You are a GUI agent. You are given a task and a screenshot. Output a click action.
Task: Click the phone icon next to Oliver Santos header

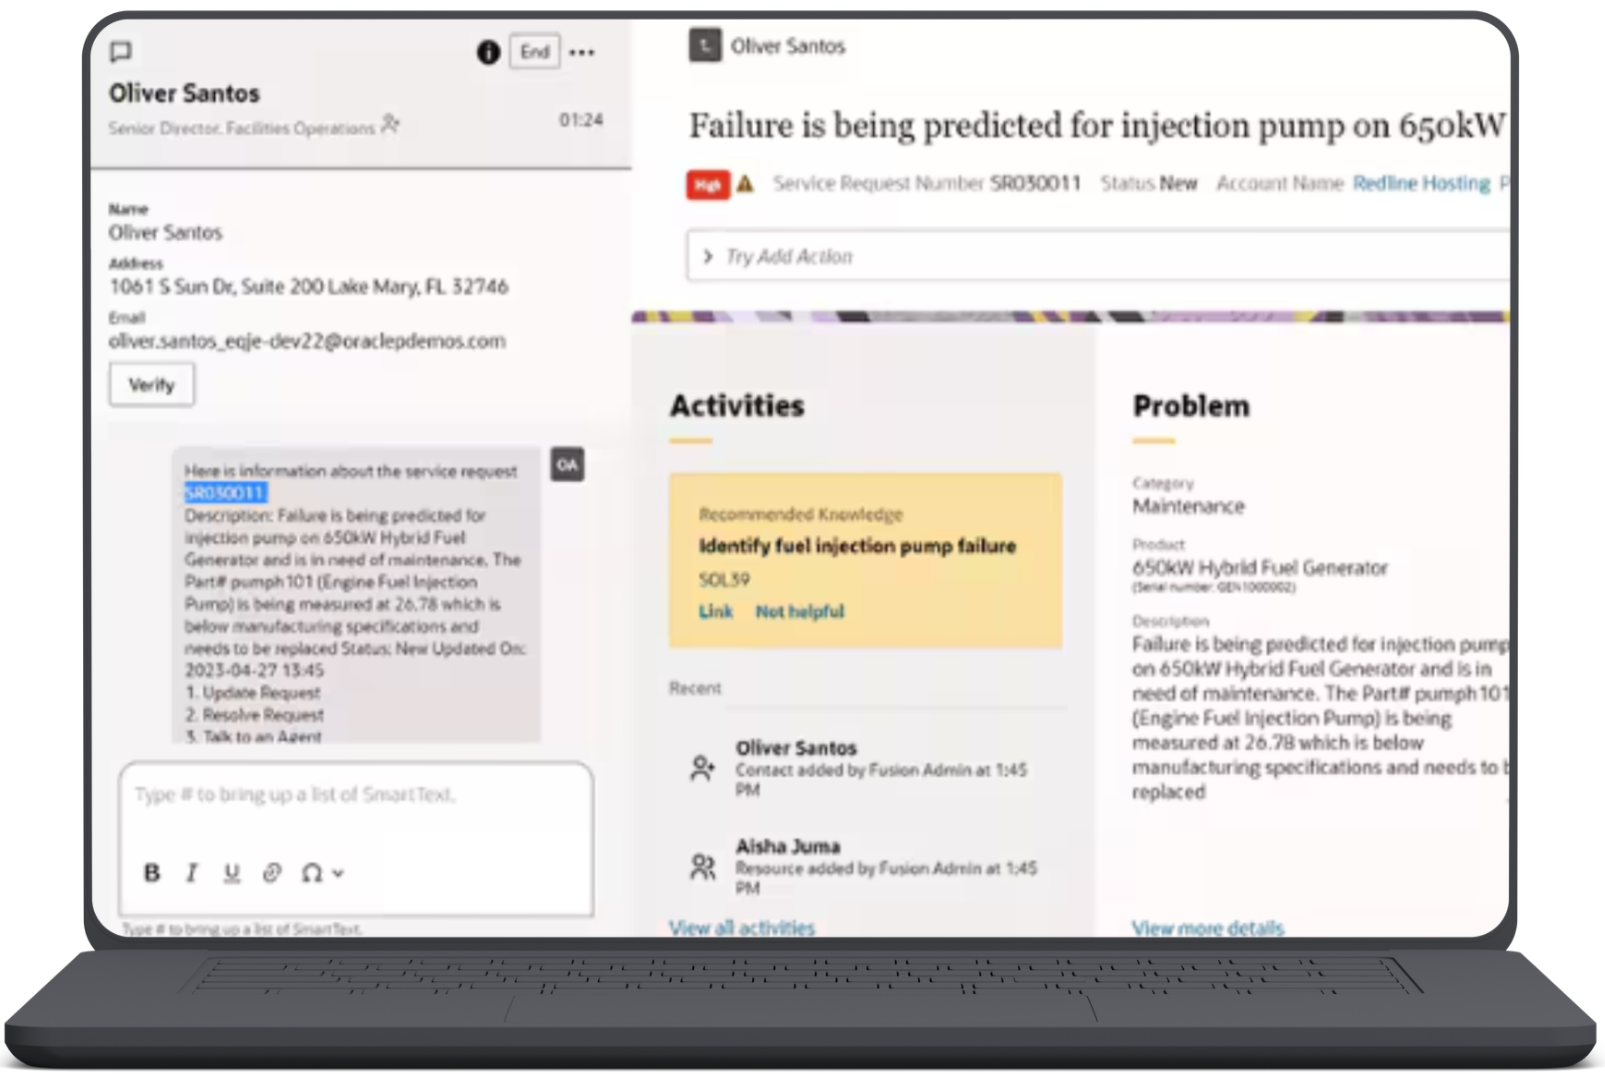tap(705, 46)
